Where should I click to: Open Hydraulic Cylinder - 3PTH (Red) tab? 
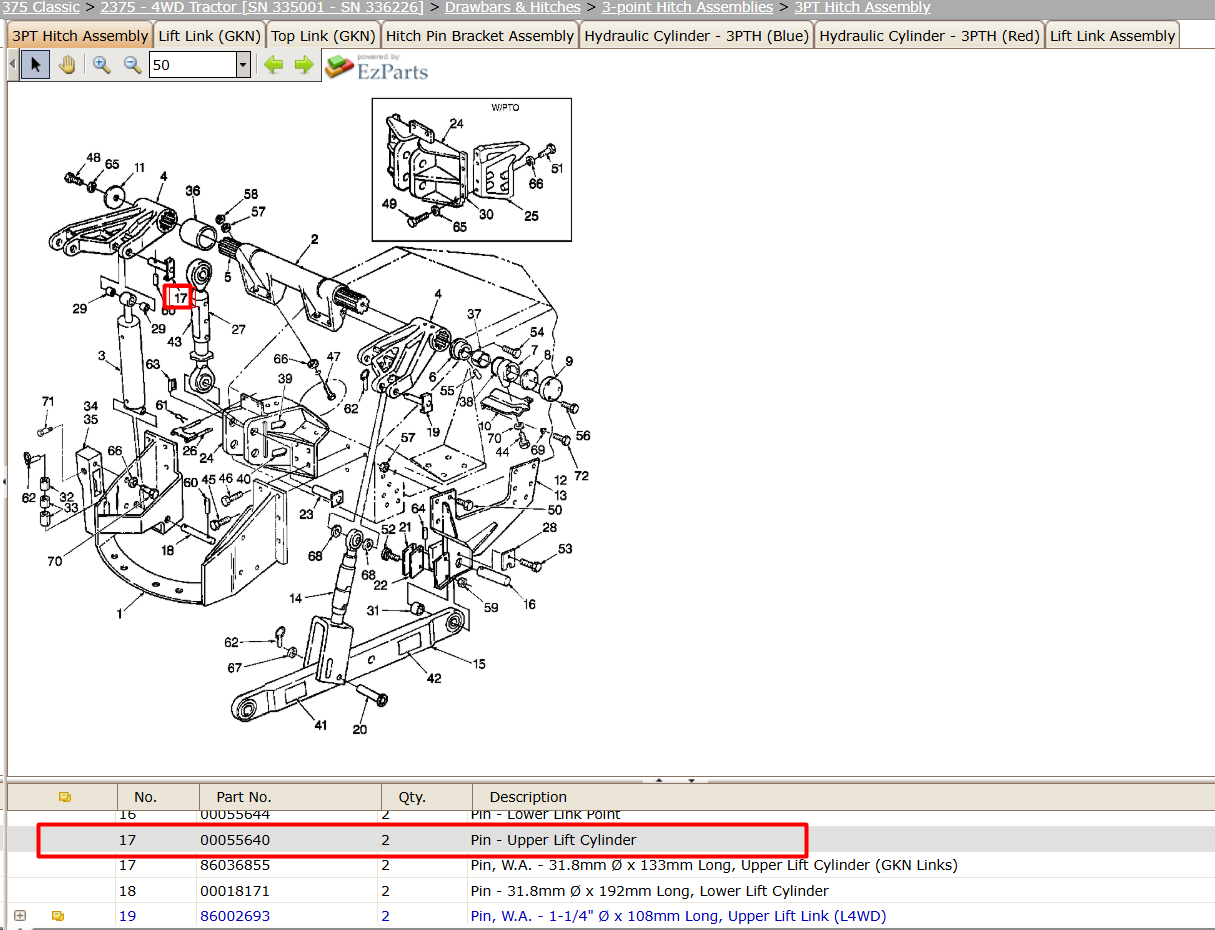[x=930, y=36]
